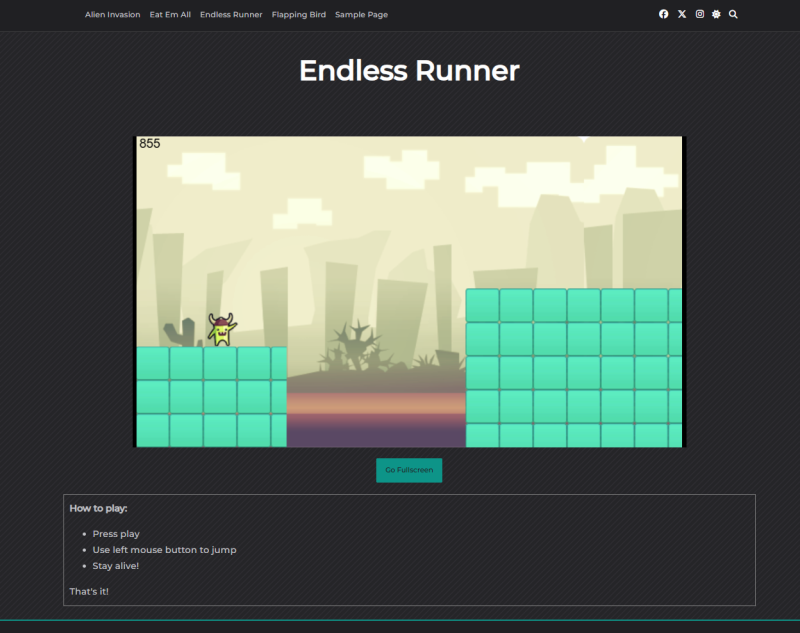
Task: Click the cactus silhouette behind the monster
Action: 181,333
